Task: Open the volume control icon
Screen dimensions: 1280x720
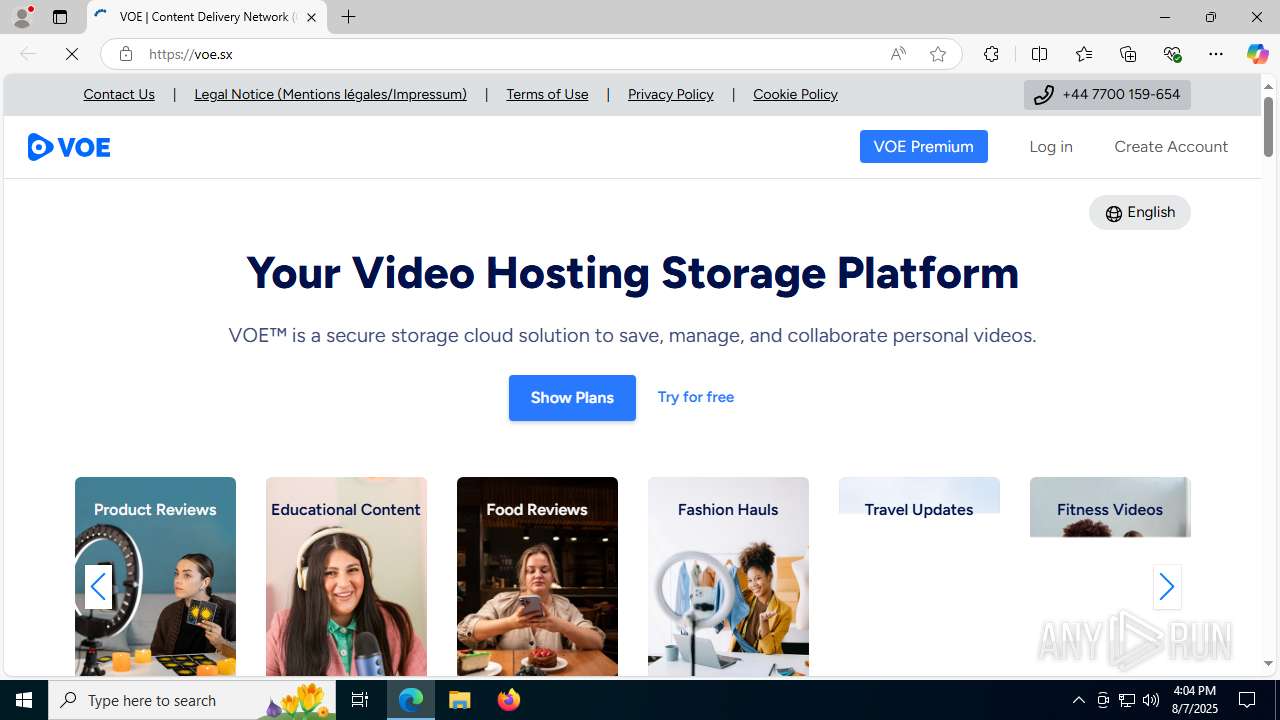Action: (x=1151, y=700)
